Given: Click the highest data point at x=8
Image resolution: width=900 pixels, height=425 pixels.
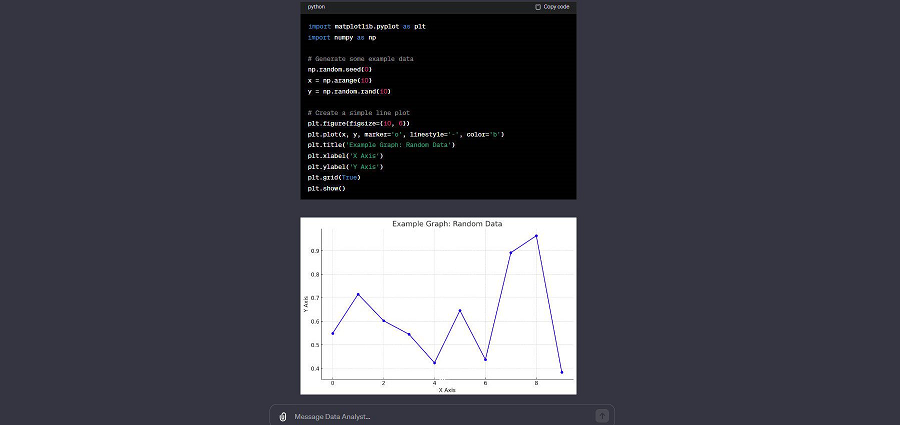Looking at the screenshot, I should click(x=536, y=236).
